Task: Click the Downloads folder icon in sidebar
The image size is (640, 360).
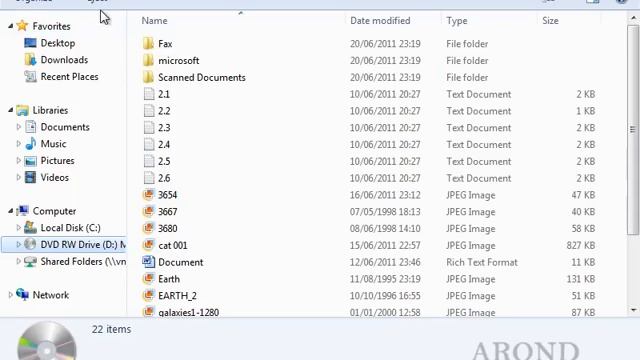Action: click(x=30, y=60)
